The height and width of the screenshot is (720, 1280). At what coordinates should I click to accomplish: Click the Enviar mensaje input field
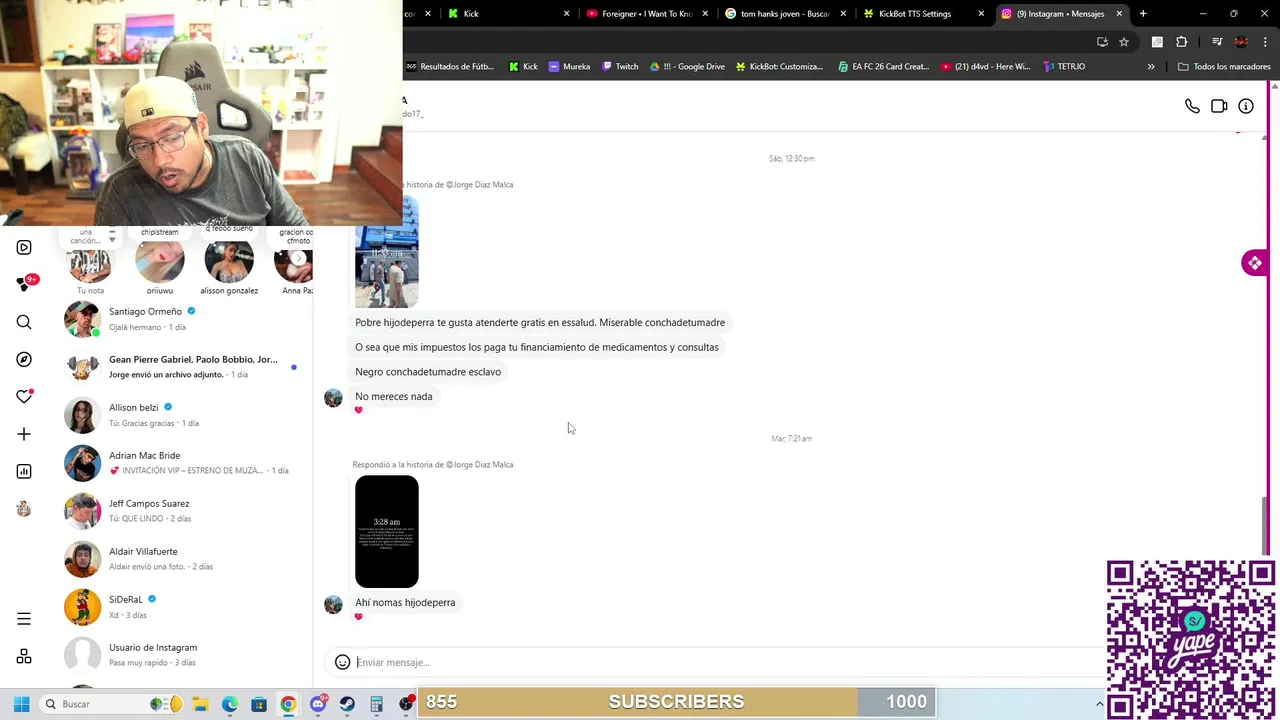click(730, 662)
